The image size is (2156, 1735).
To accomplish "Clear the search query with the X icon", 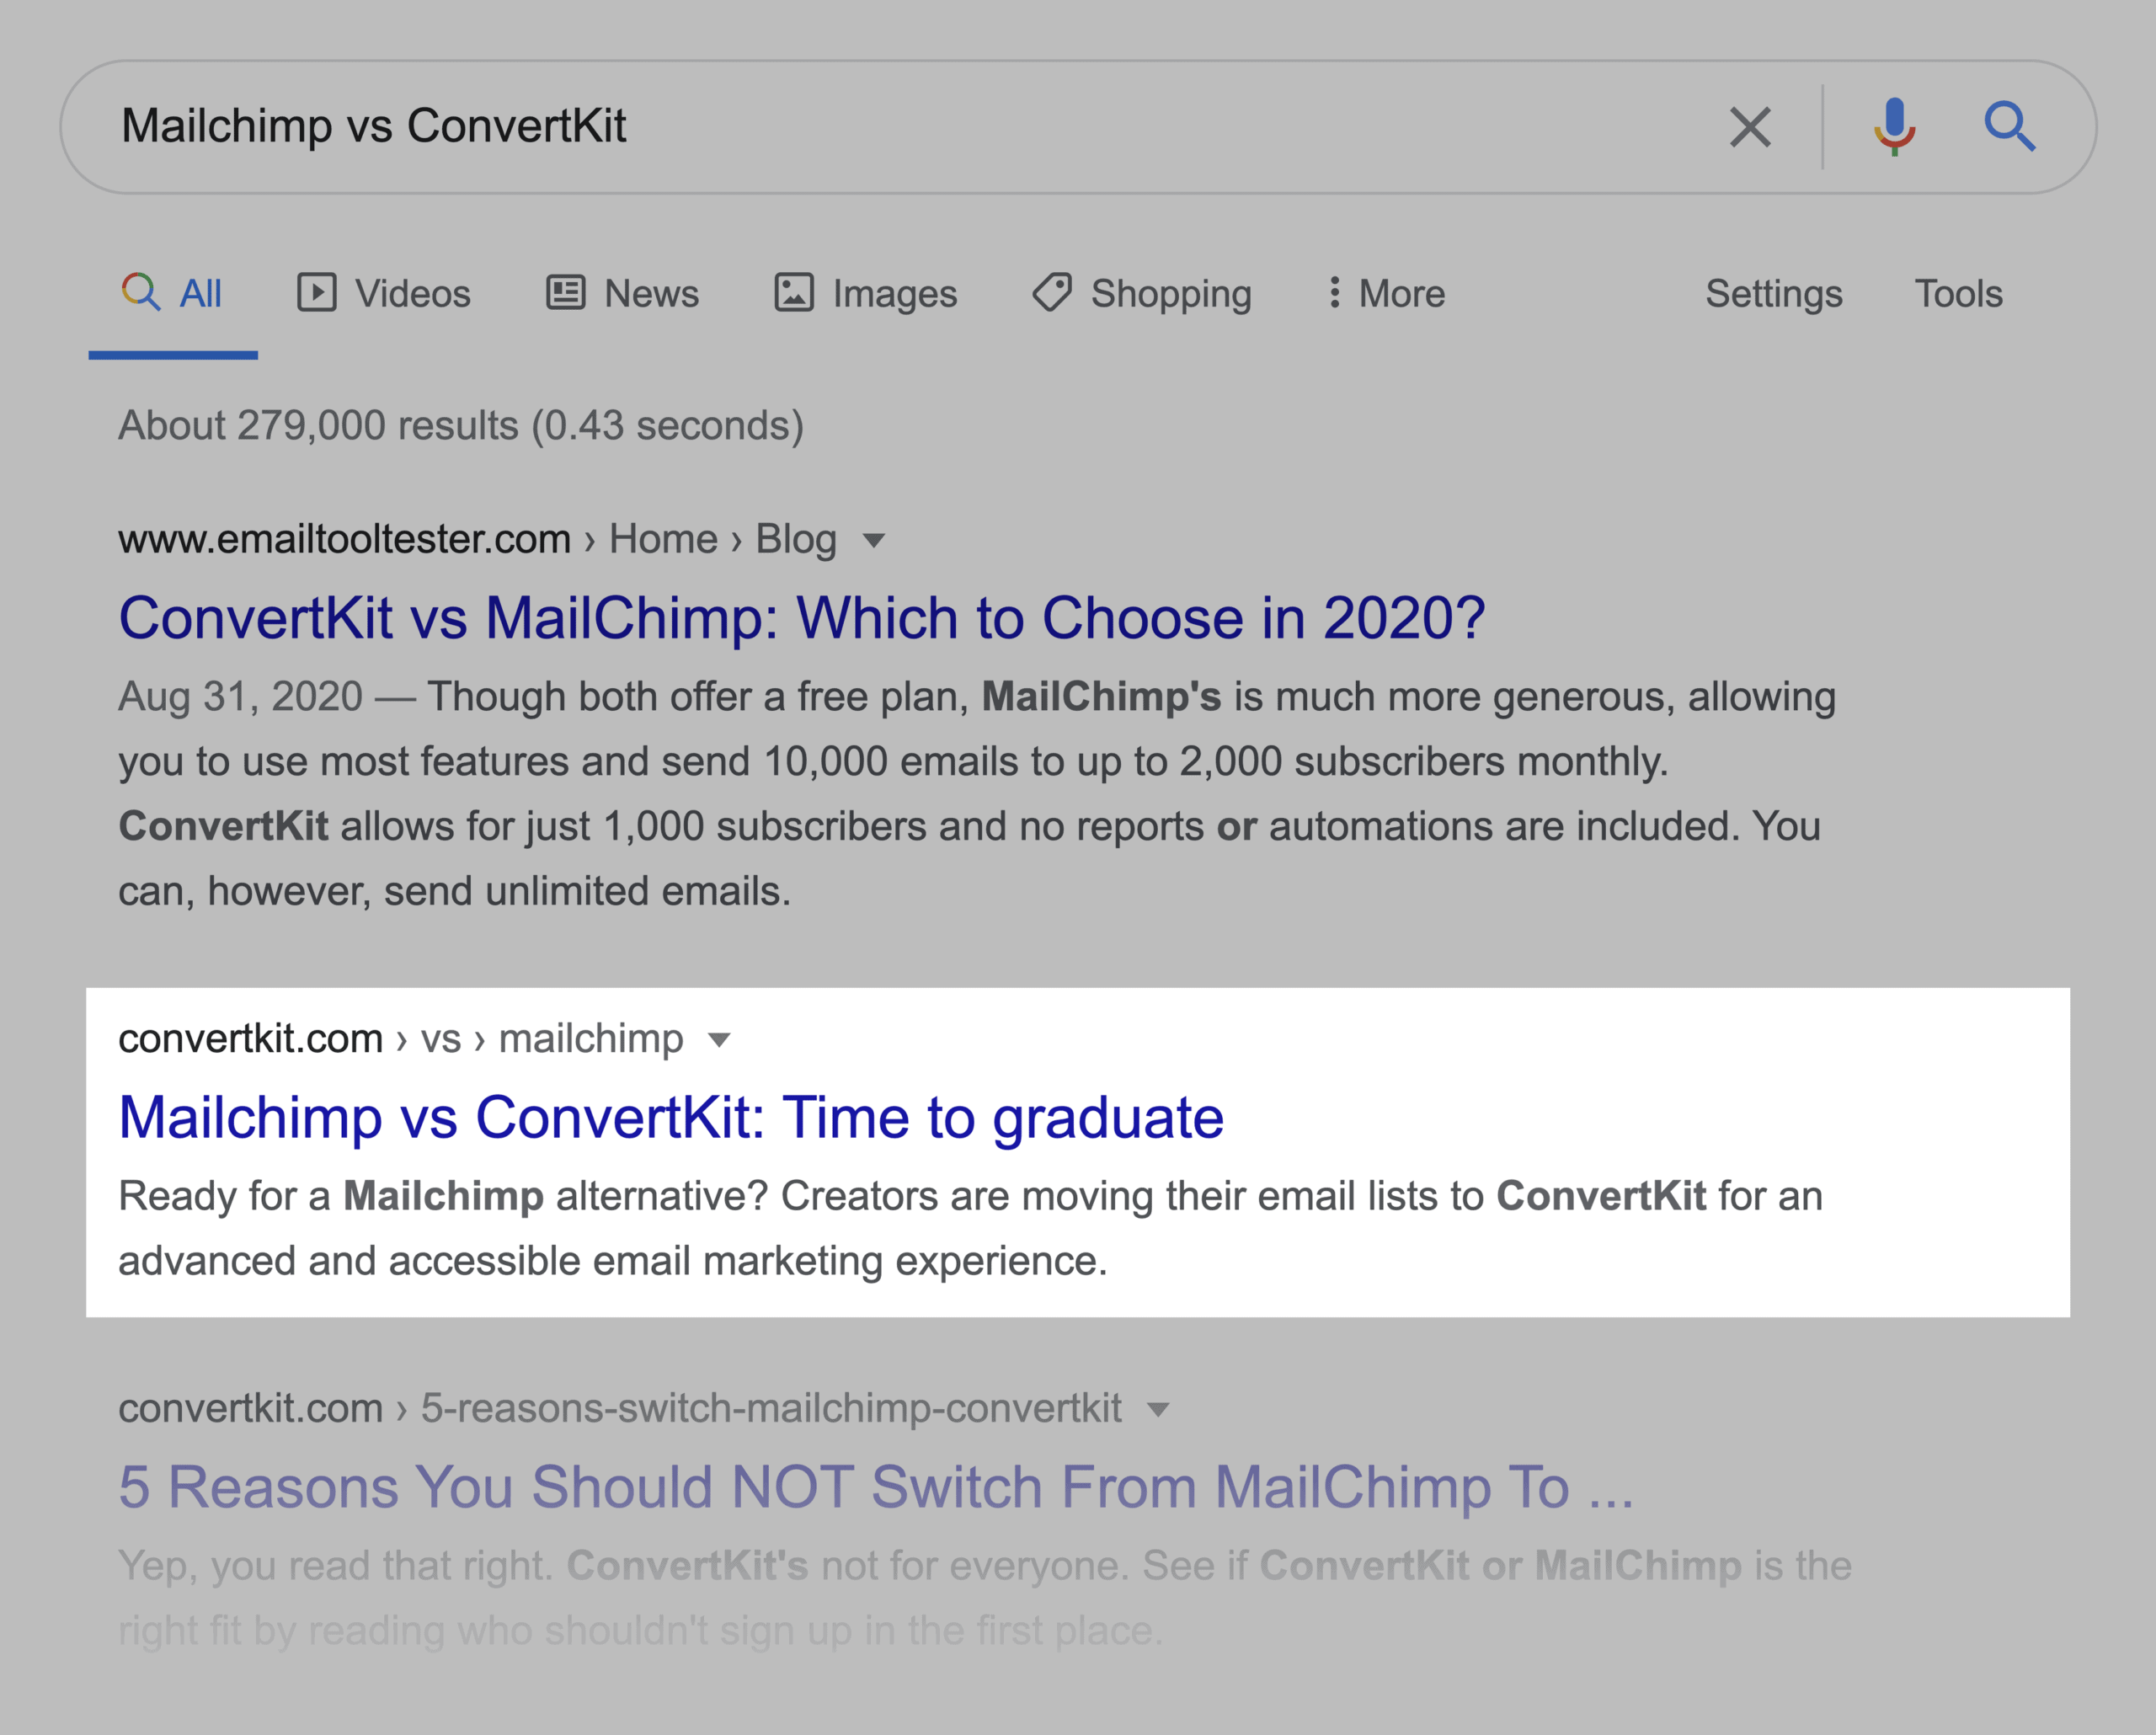I will point(1750,127).
